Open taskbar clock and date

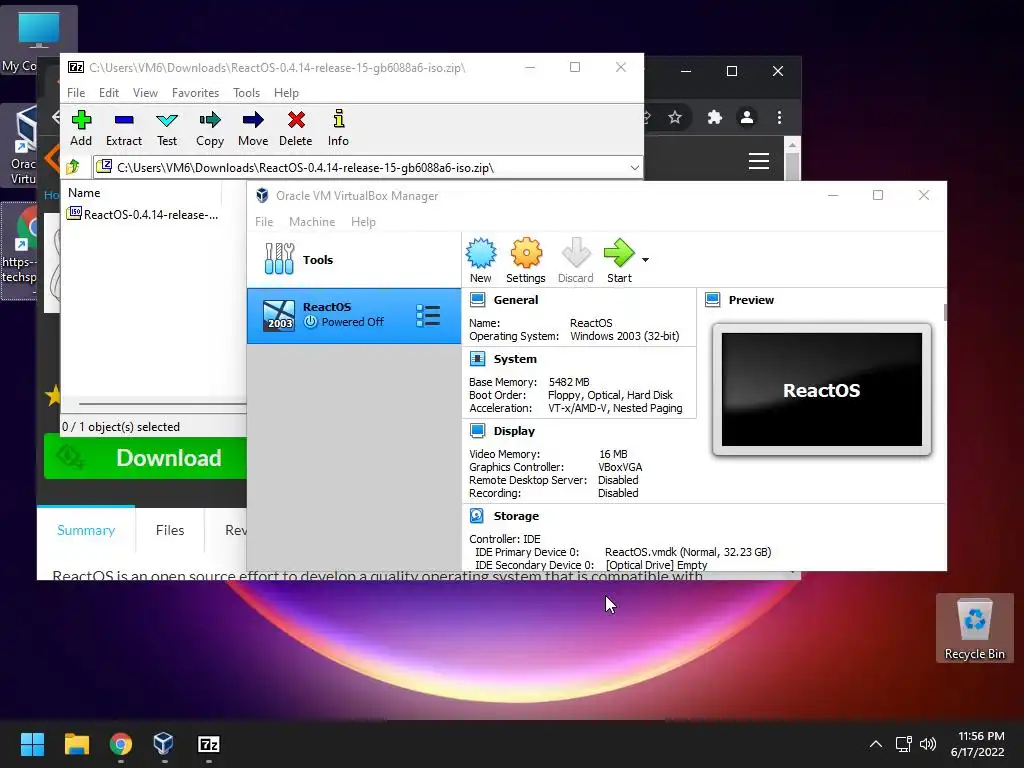pos(978,744)
